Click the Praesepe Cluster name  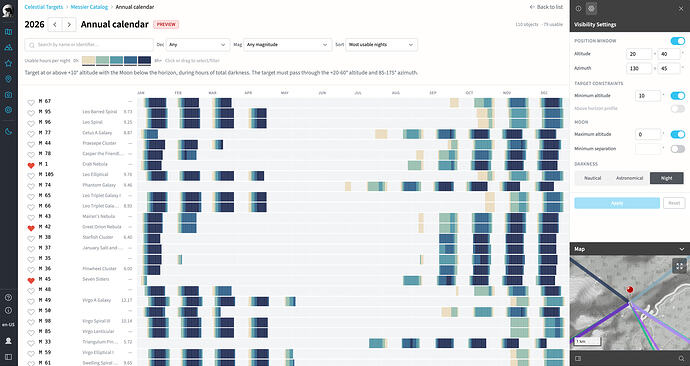tap(99, 143)
